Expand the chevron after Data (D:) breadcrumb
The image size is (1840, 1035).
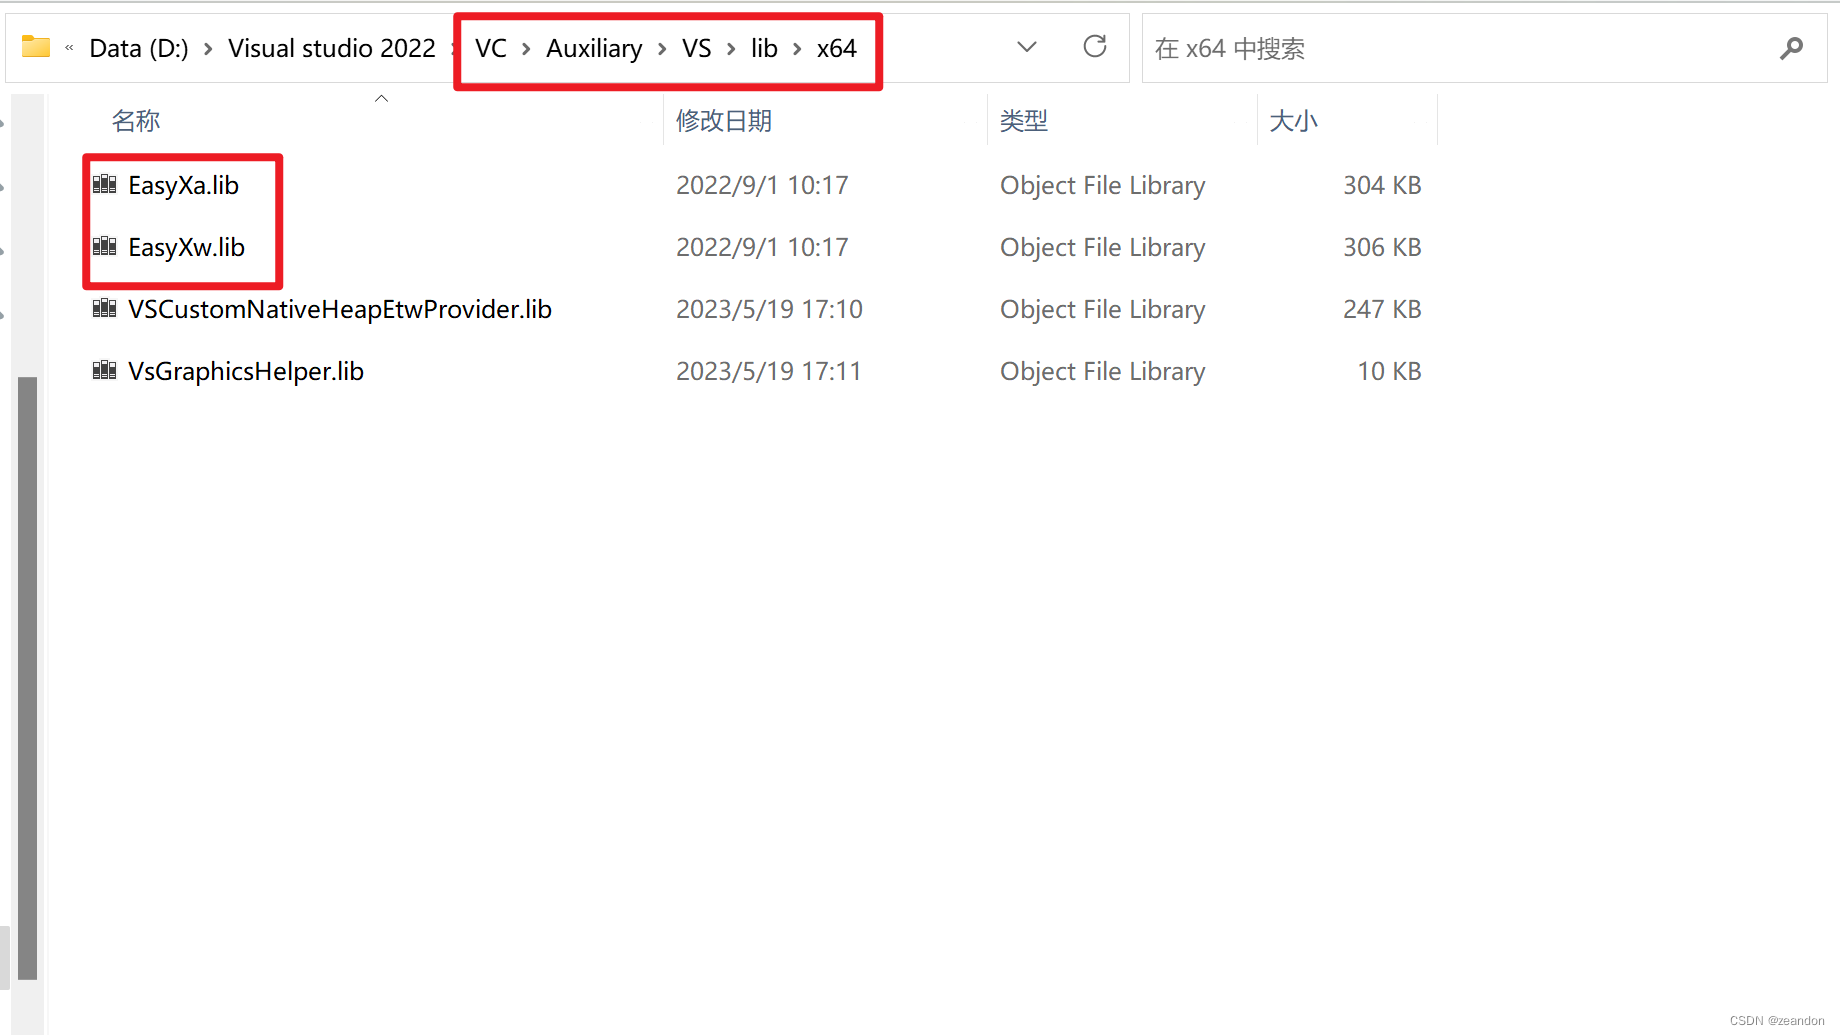click(208, 49)
